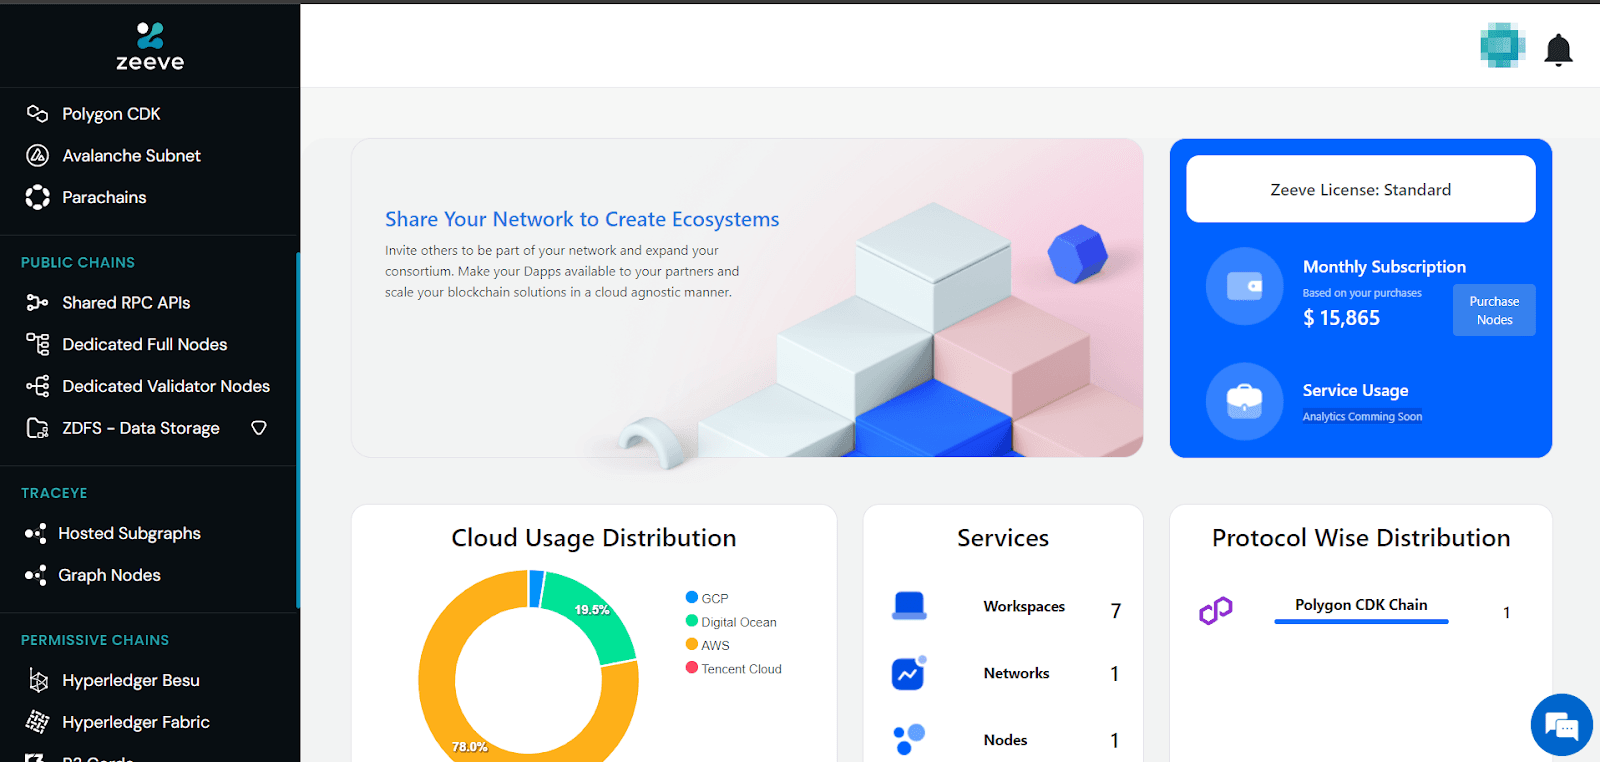Click the heart icon beside ZDFS
The width and height of the screenshot is (1600, 762).
point(259,428)
